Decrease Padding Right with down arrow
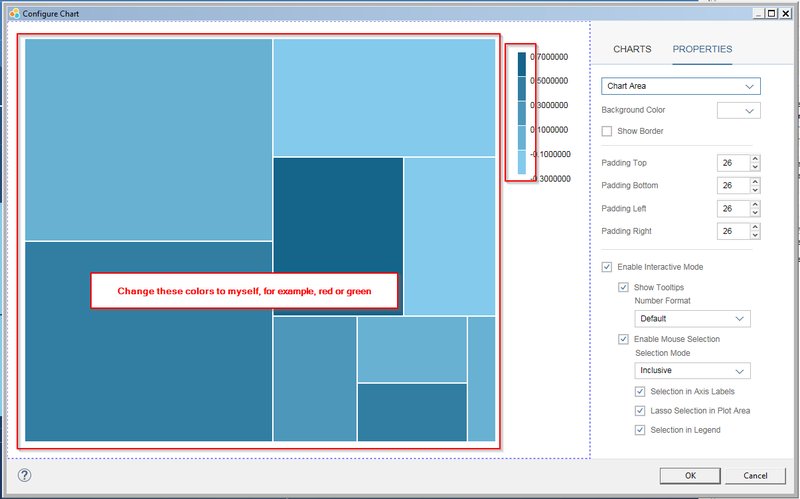 tap(755, 235)
